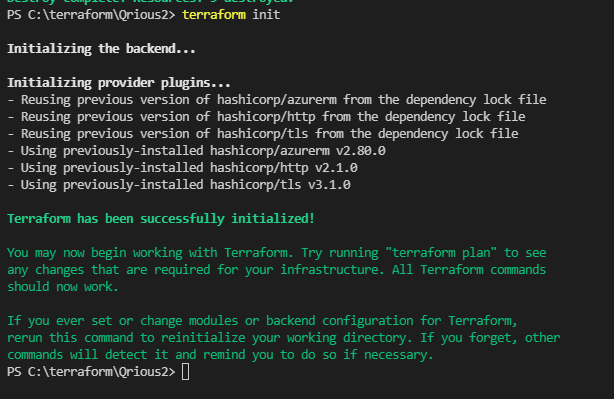Viewport: 614px width, 399px height.
Task: Click the terminal cursor at the last prompt
Action: 186,372
